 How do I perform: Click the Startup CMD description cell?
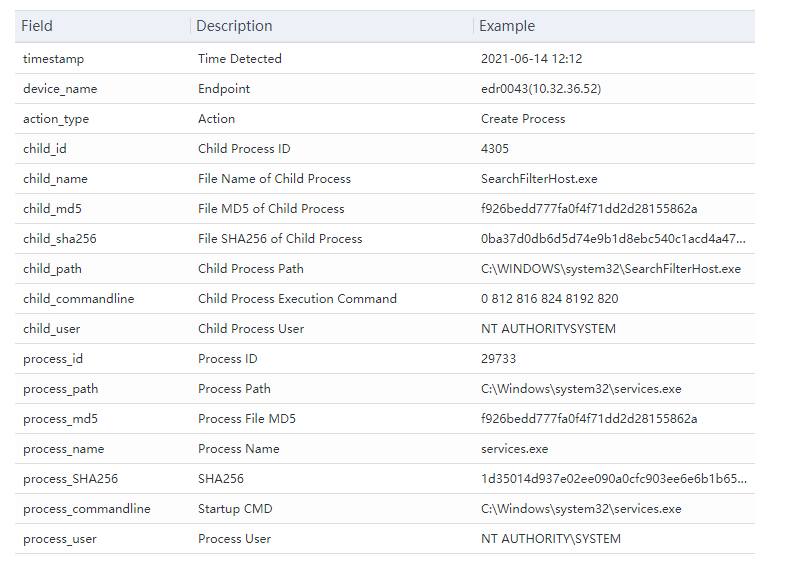pyautogui.click(x=234, y=509)
